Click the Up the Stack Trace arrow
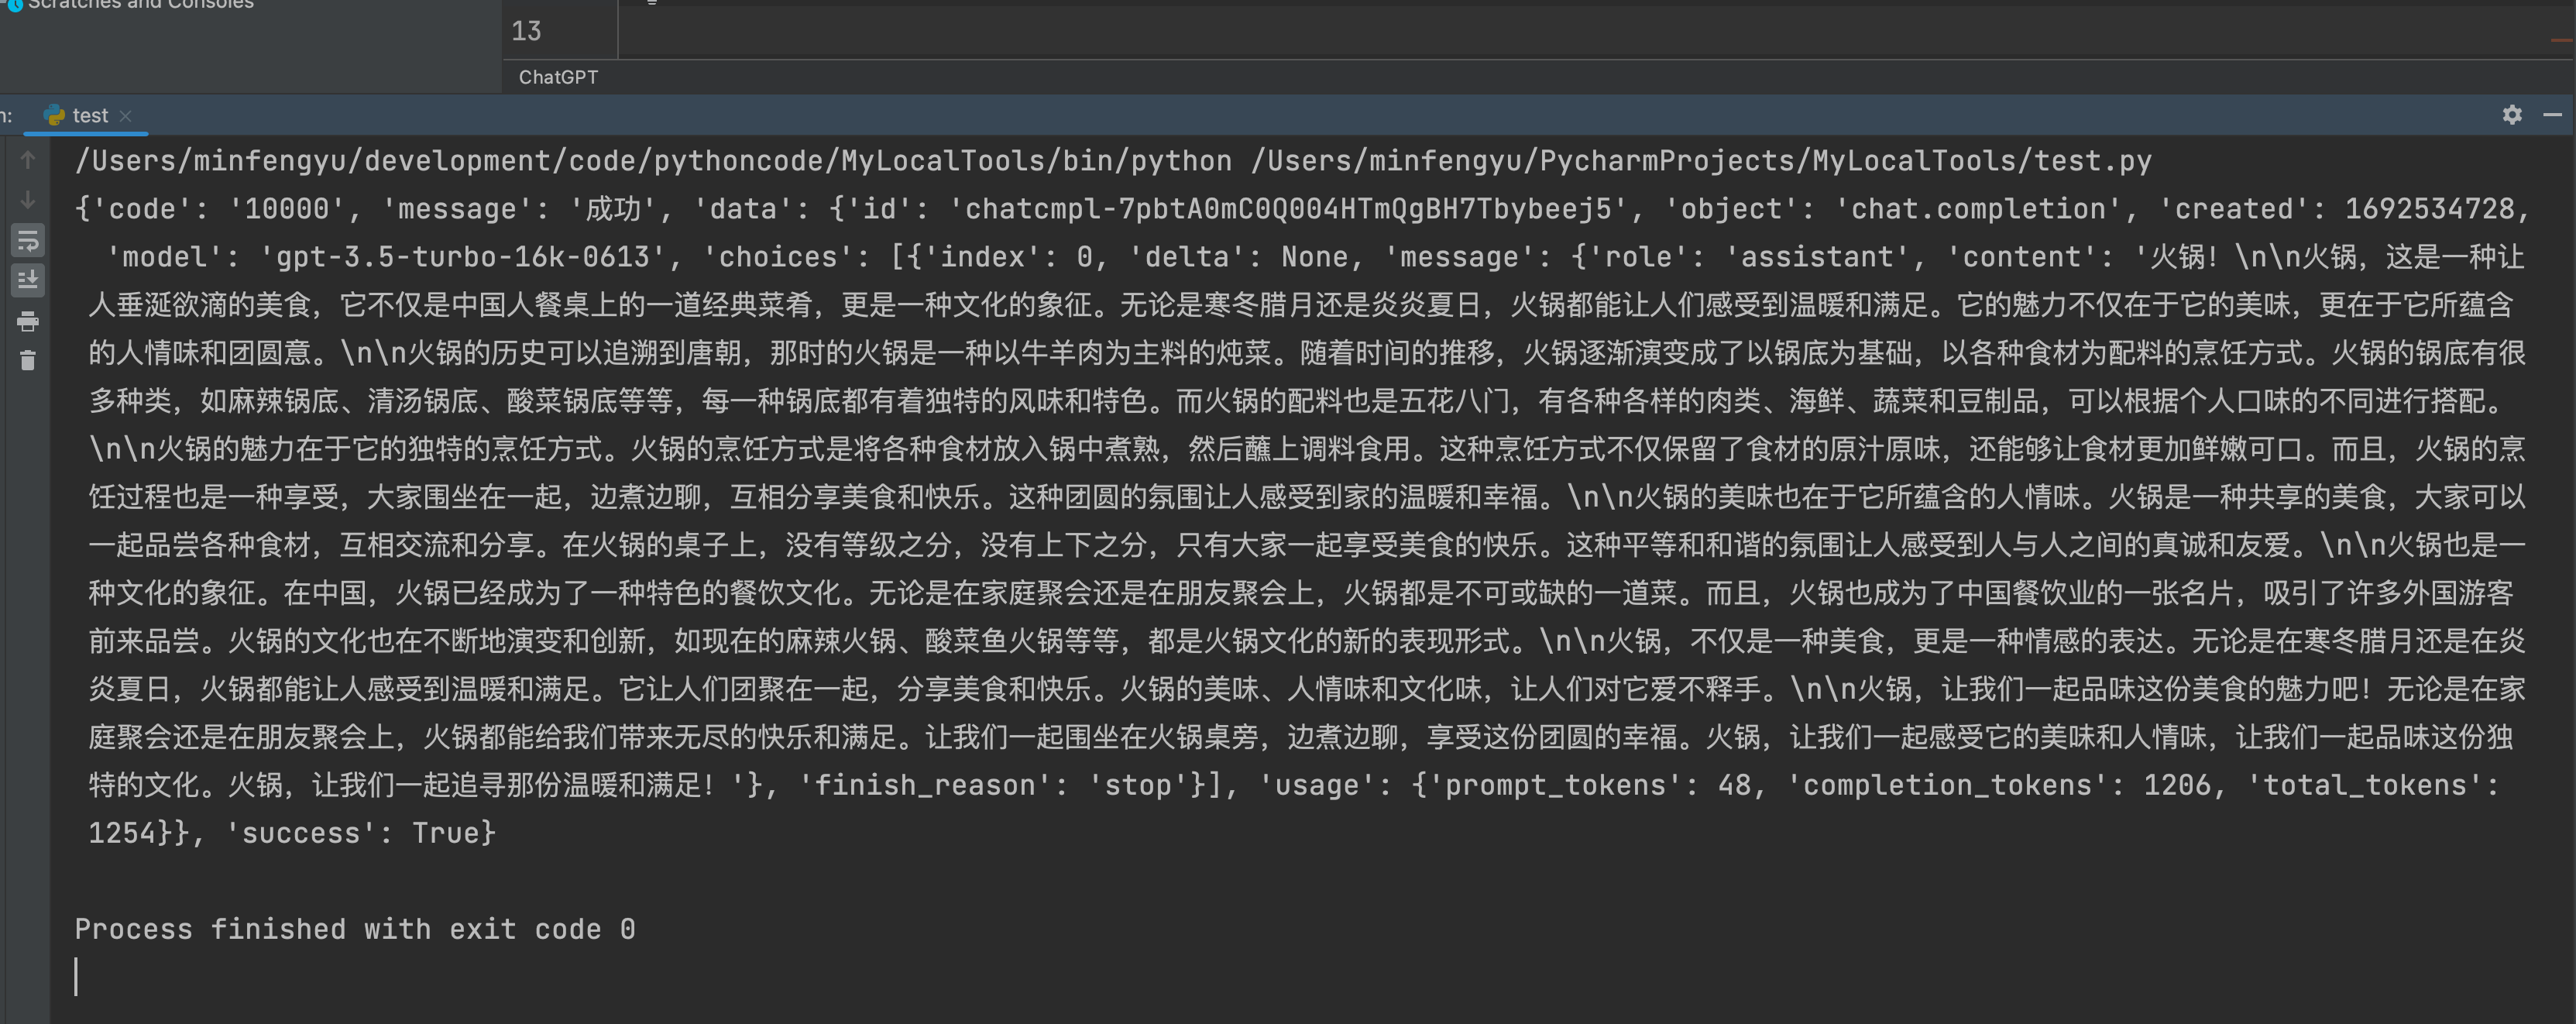The height and width of the screenshot is (1024, 2576). point(28,160)
